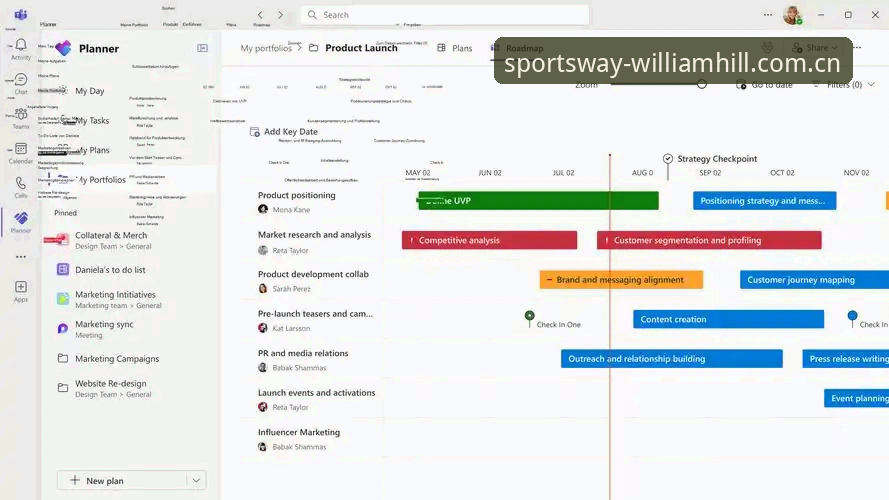Switch to Plans tab
This screenshot has width=889, height=500.
tap(455, 48)
